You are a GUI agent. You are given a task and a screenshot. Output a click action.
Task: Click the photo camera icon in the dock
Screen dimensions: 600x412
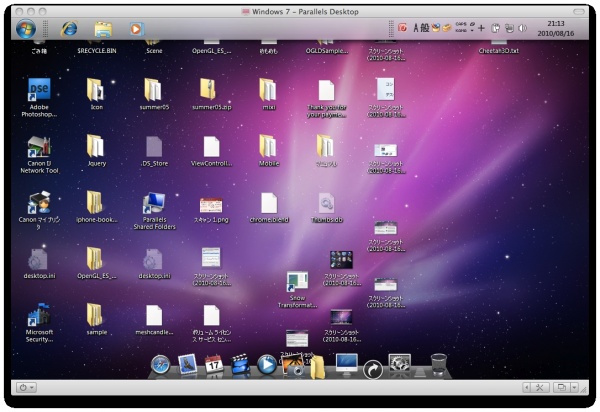[293, 365]
